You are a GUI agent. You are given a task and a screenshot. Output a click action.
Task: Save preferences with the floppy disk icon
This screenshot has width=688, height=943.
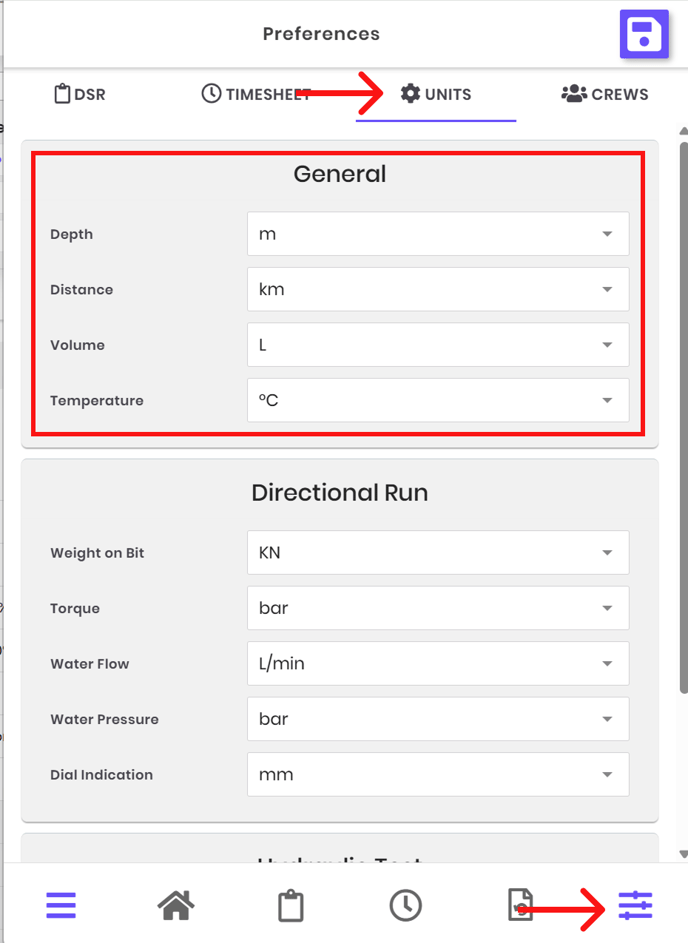tap(644, 34)
